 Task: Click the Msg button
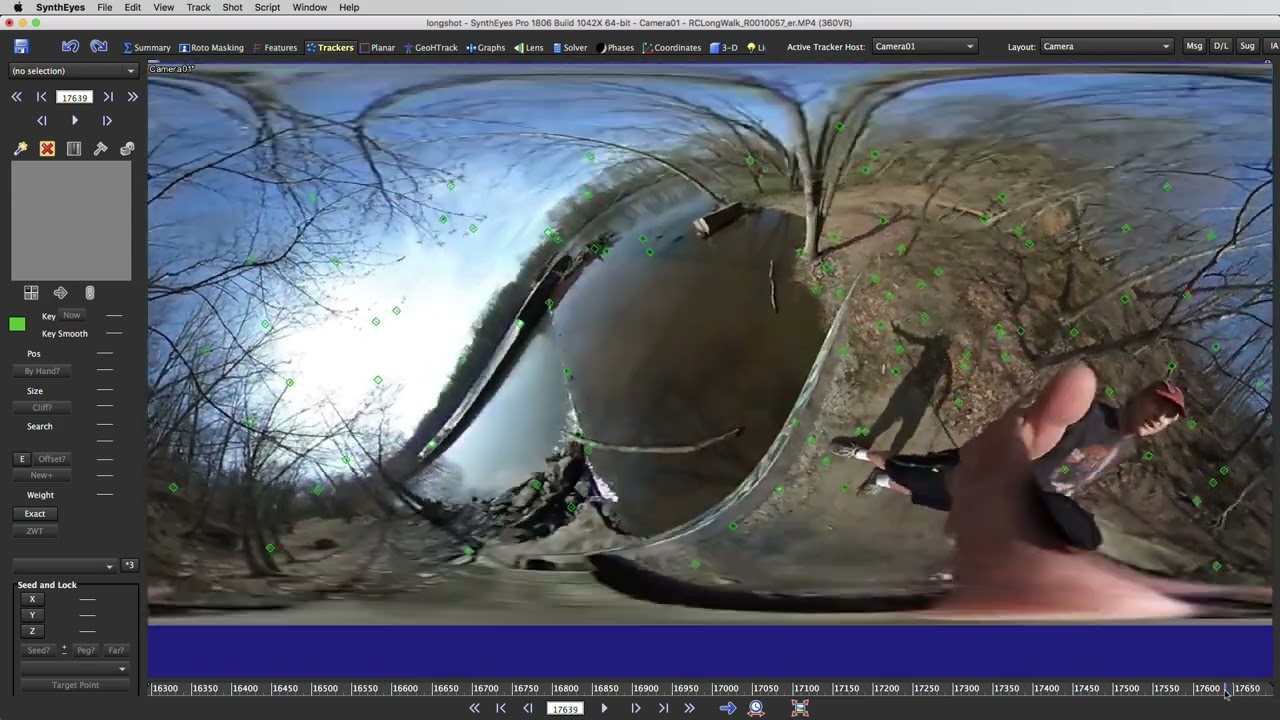[x=1194, y=46]
